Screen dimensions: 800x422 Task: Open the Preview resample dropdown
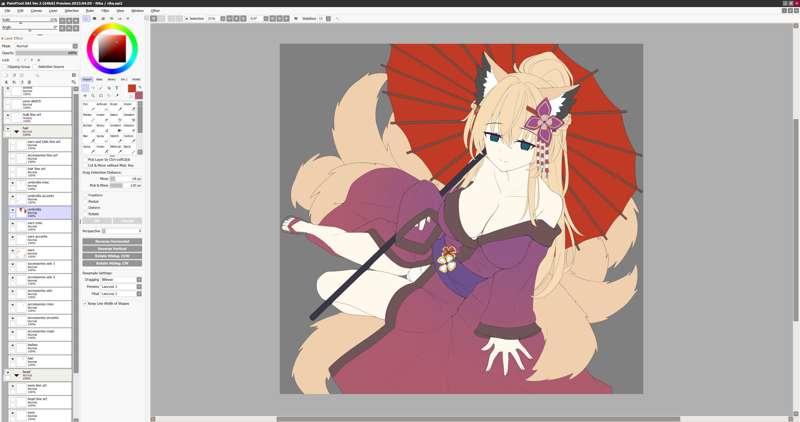[121, 287]
